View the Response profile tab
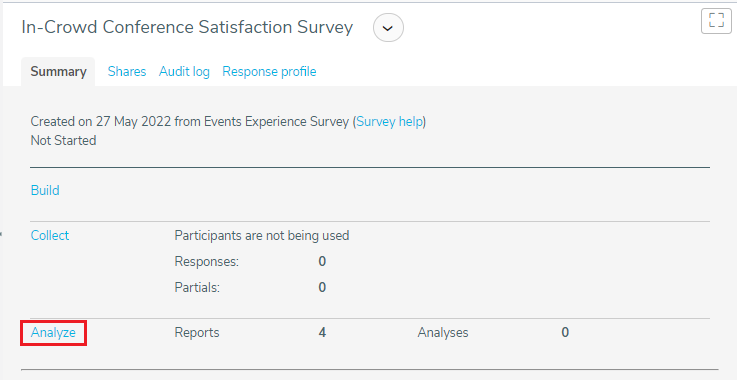The image size is (737, 380). 269,71
